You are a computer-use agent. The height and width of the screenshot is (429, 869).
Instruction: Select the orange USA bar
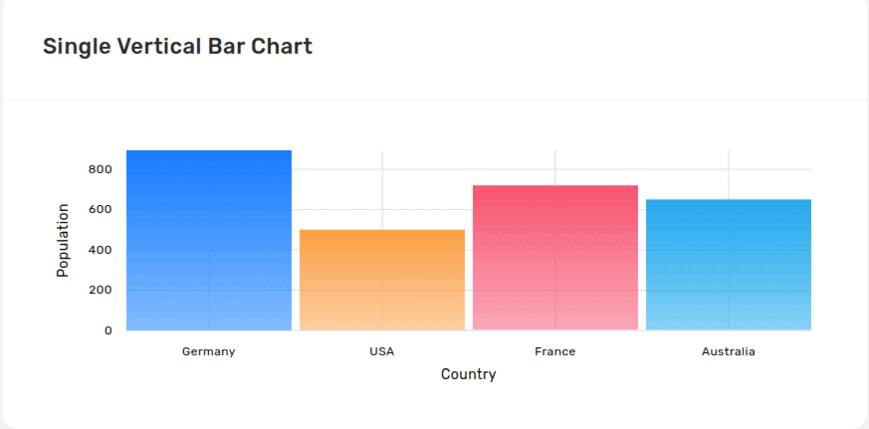(382, 280)
